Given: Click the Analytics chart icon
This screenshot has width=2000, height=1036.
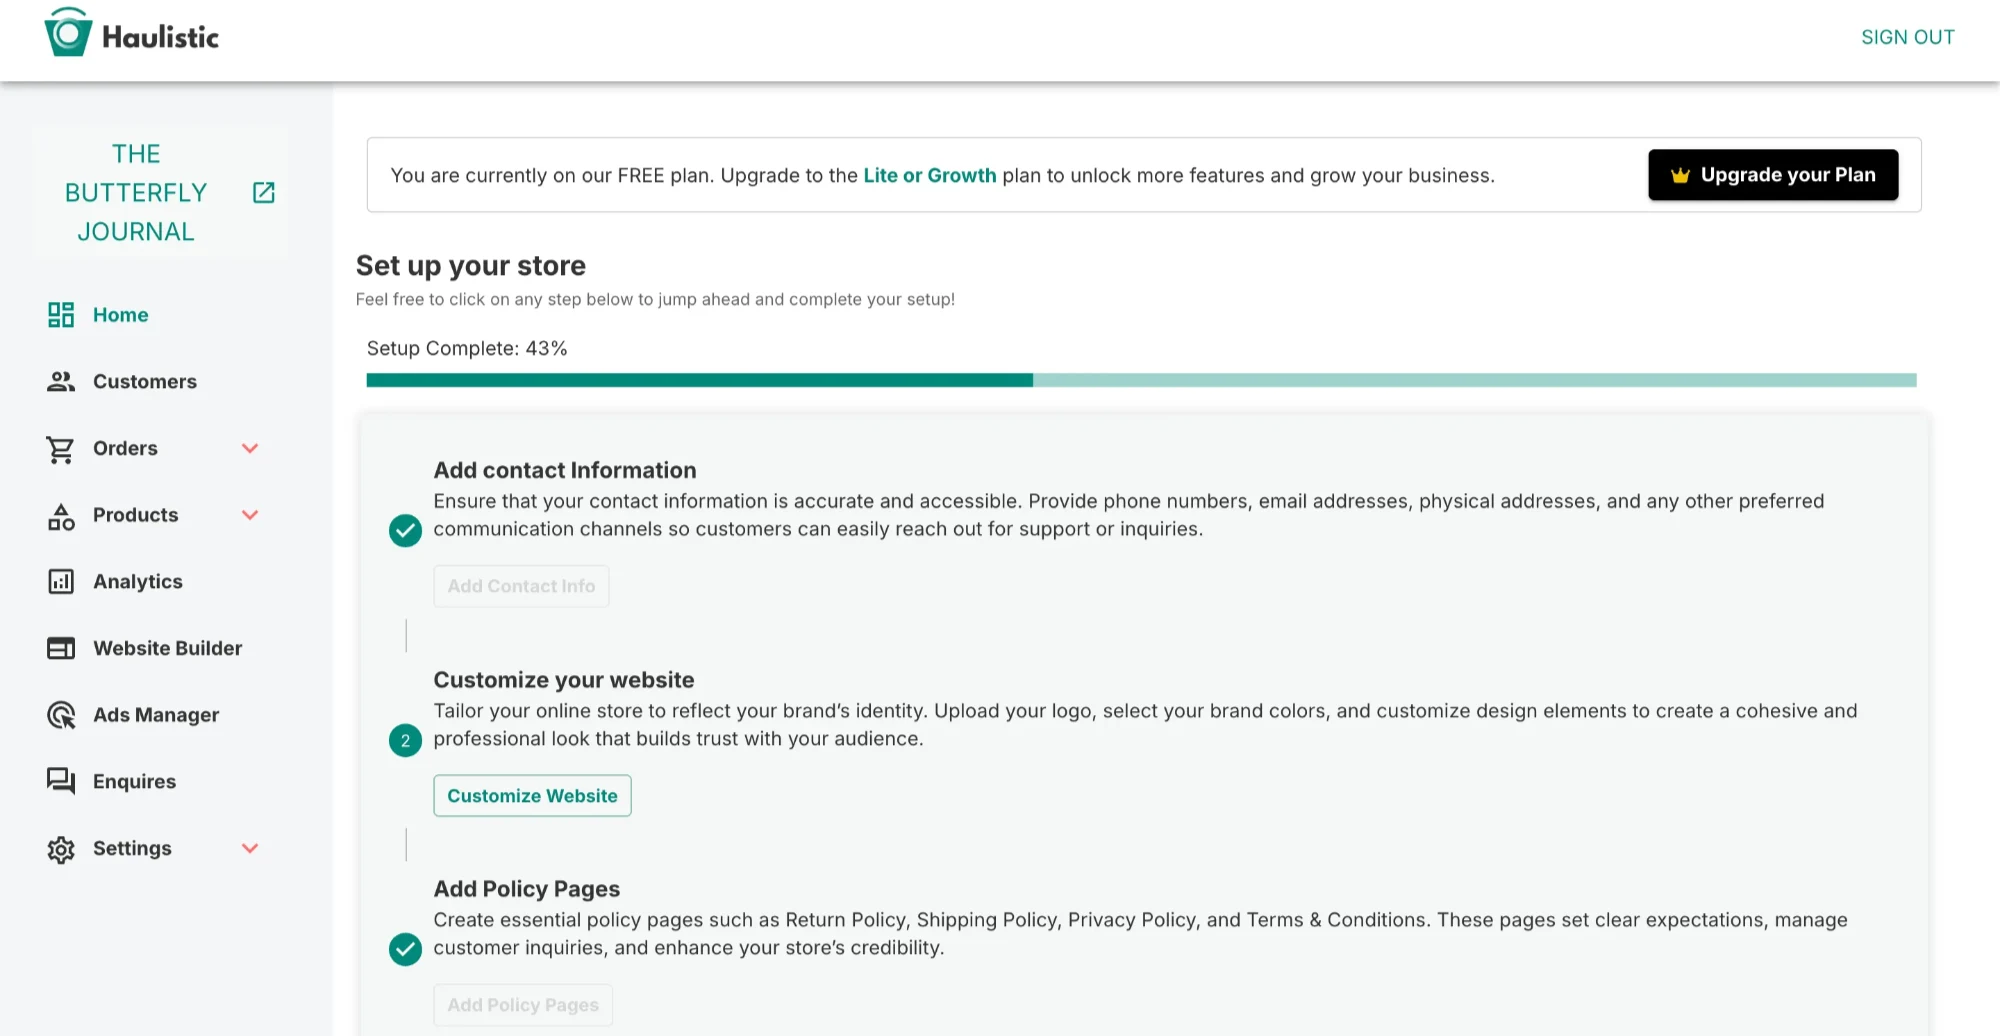Looking at the screenshot, I should tap(61, 582).
